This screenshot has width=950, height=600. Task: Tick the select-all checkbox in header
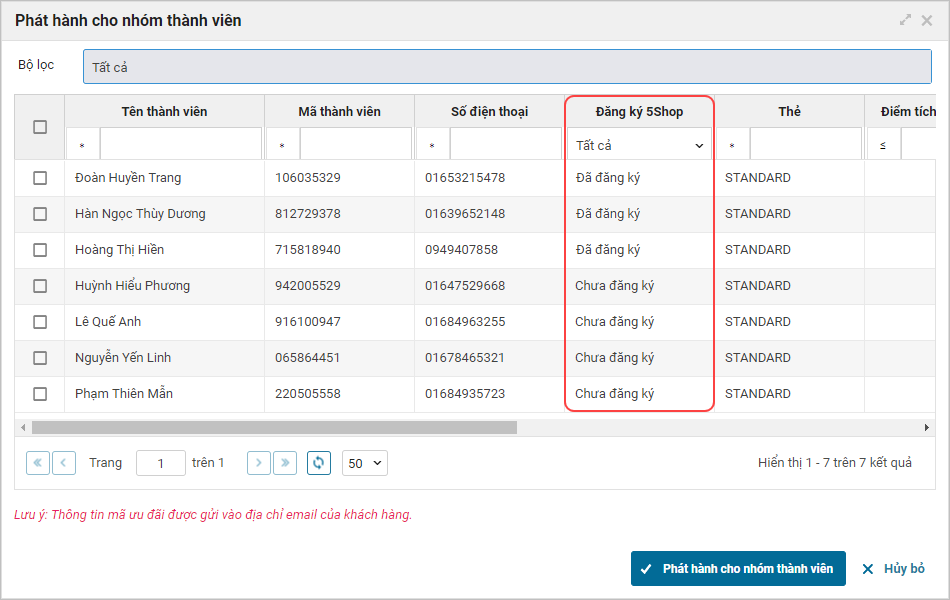(40, 127)
